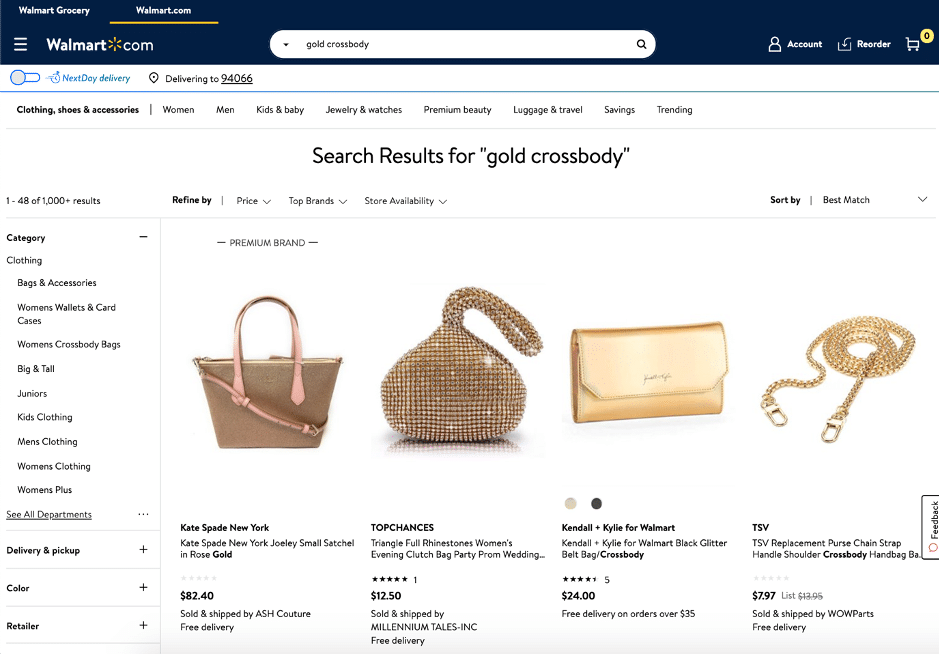
Task: Click the Womens Crossbody Bags category link
Action: [69, 344]
